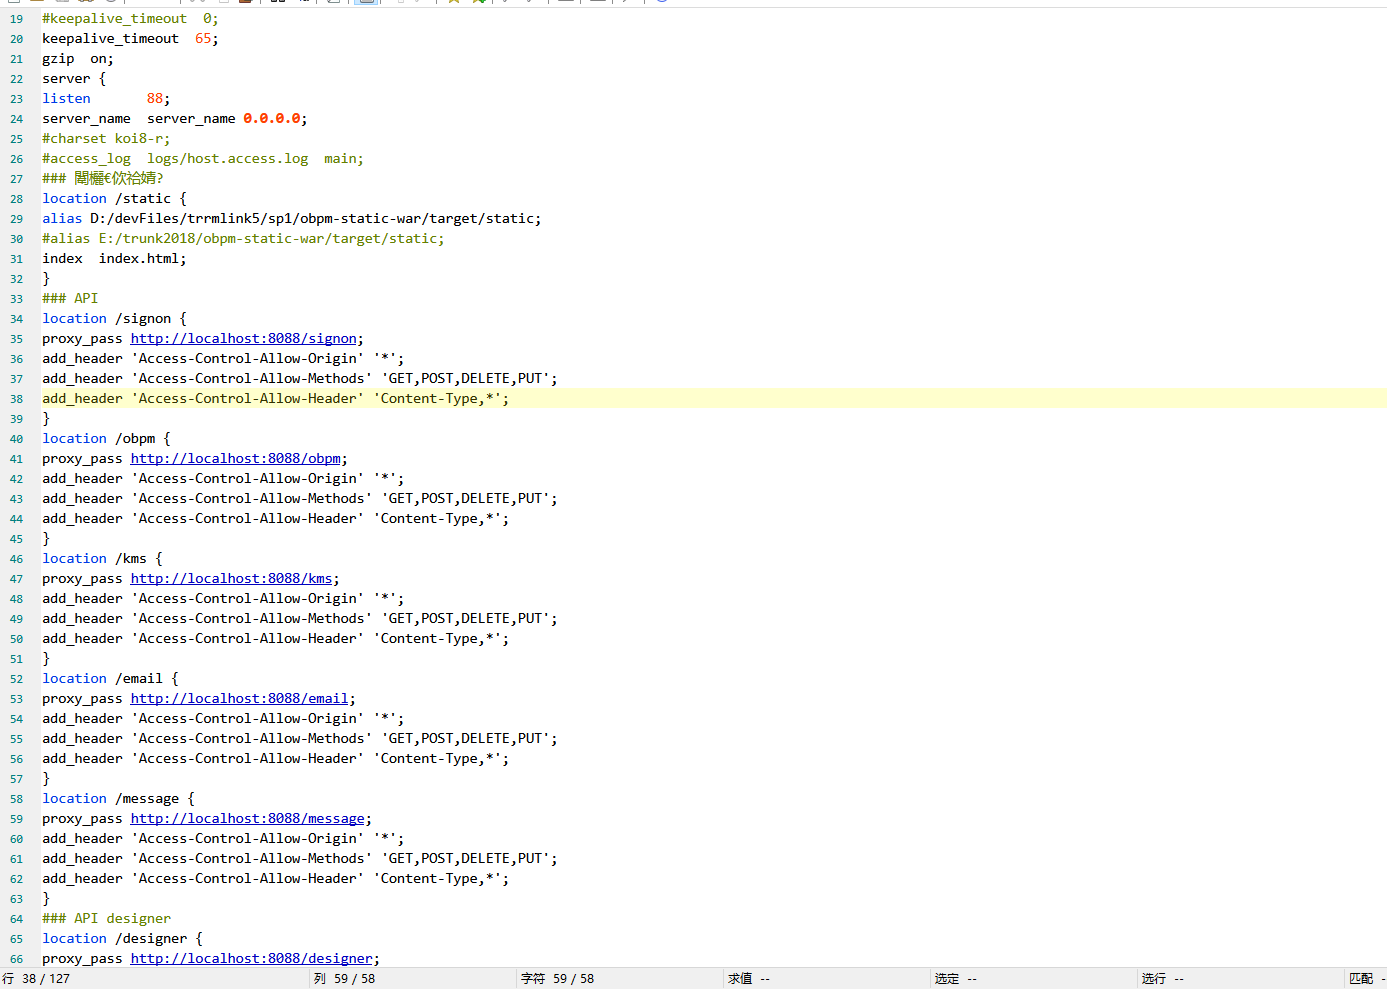Click line number 19 in the gutter
The height and width of the screenshot is (989, 1387).
pos(16,19)
